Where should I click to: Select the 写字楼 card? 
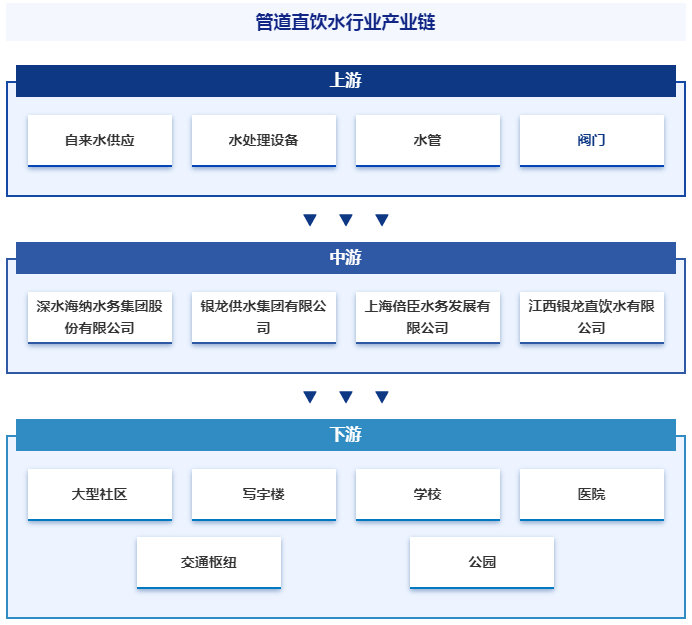pyautogui.click(x=264, y=494)
